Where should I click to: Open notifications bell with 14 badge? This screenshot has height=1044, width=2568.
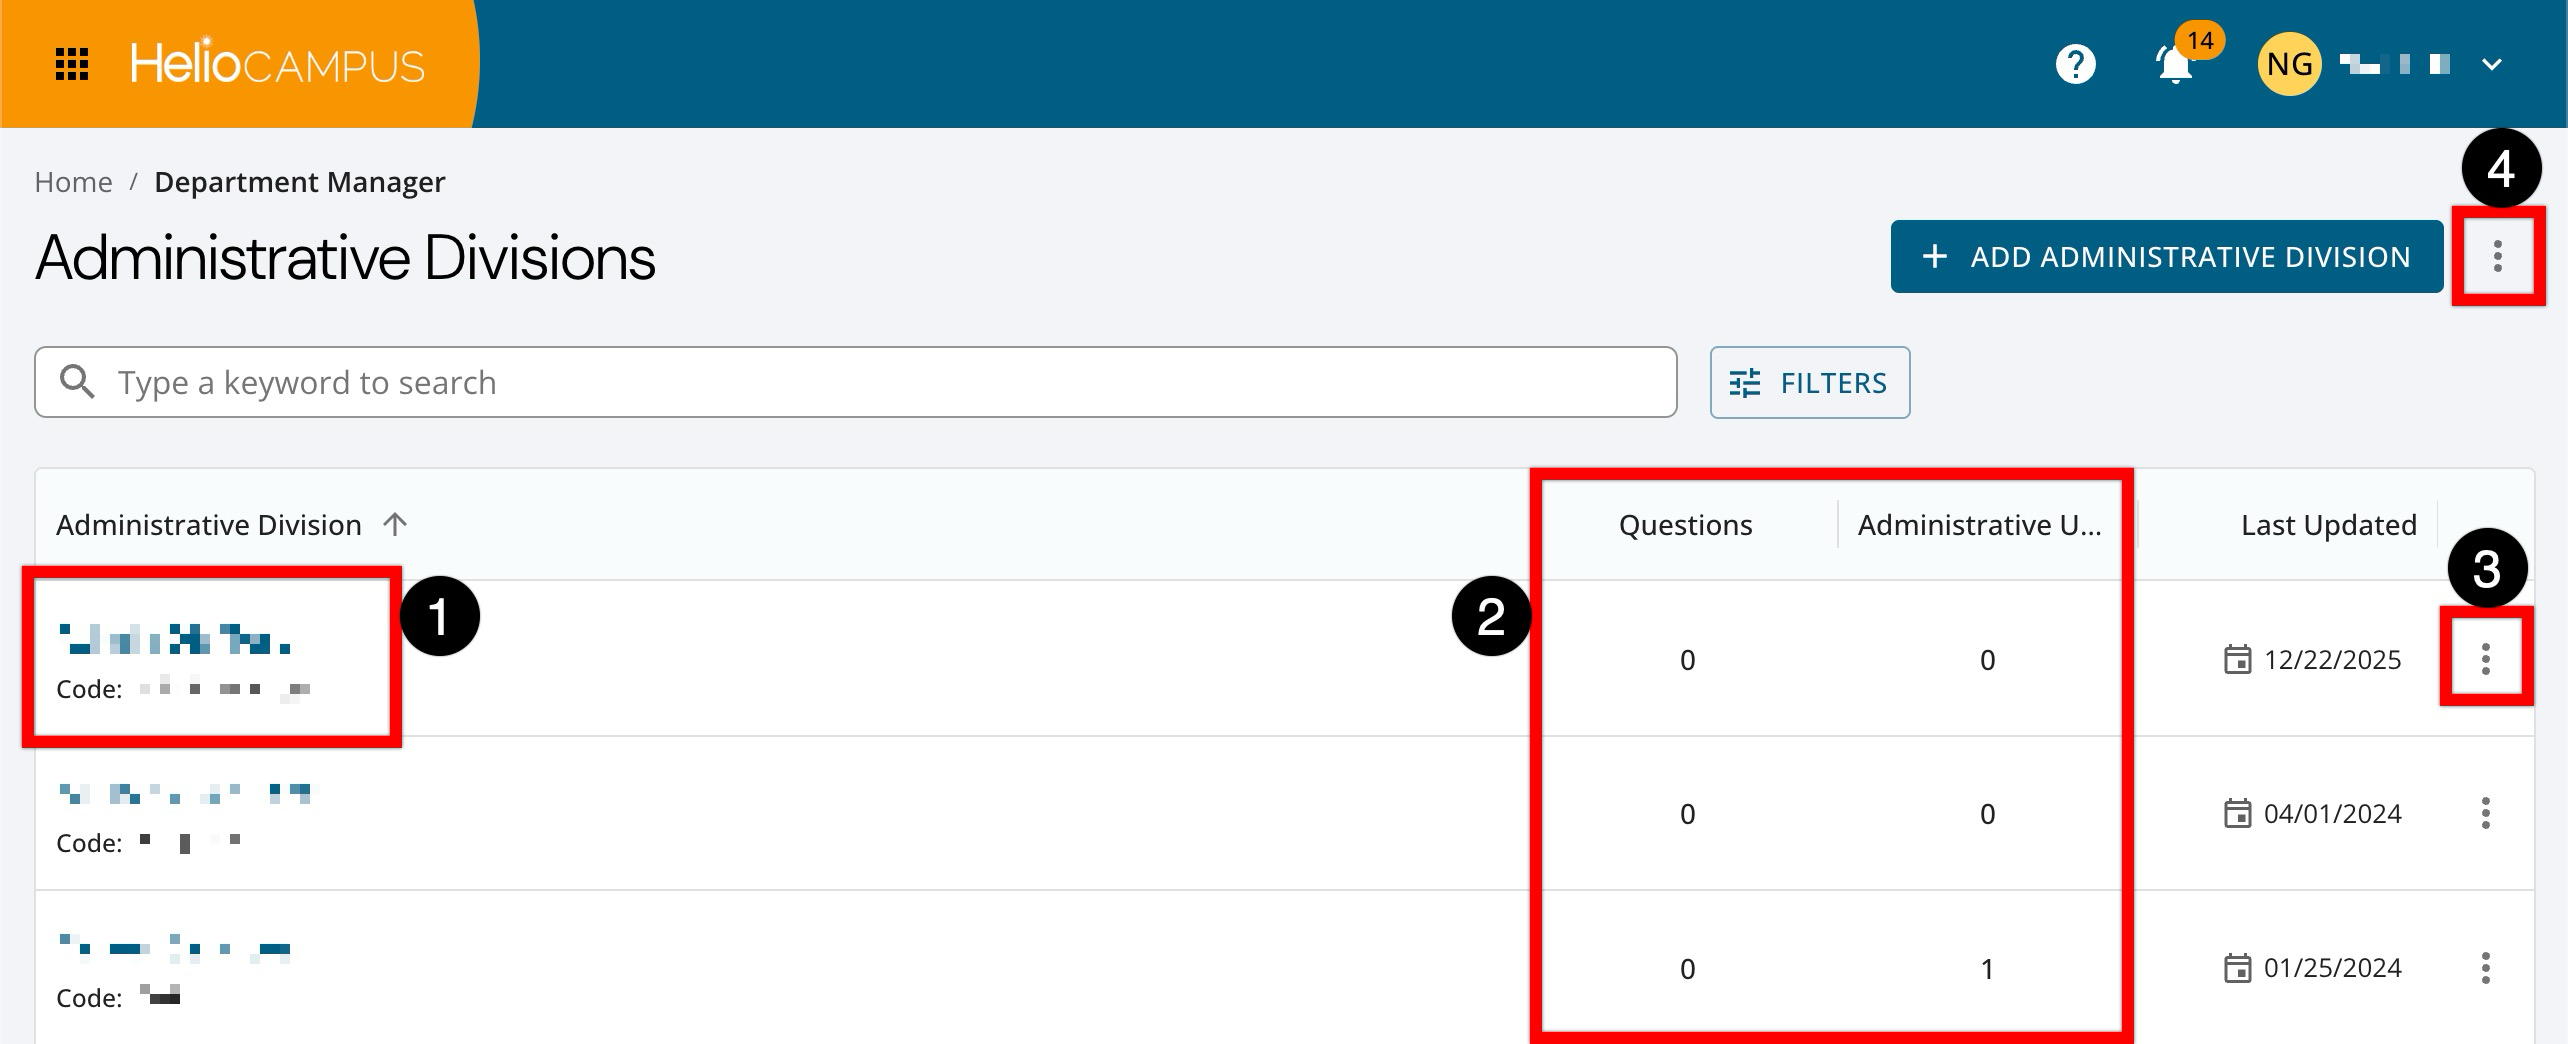pyautogui.click(x=2175, y=65)
